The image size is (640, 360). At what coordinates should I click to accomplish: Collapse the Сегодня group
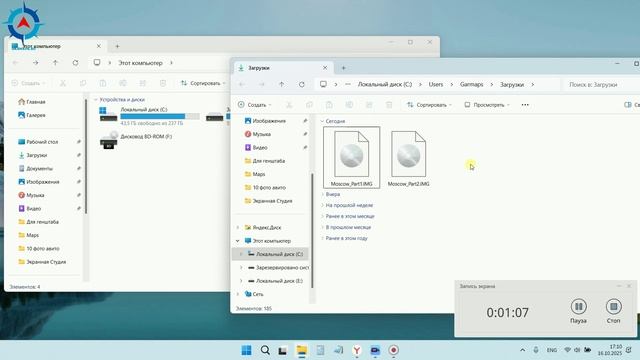click(322, 121)
